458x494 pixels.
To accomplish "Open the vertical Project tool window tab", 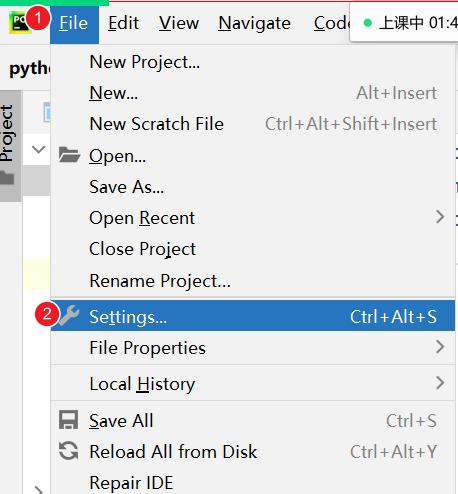I will (x=7, y=133).
